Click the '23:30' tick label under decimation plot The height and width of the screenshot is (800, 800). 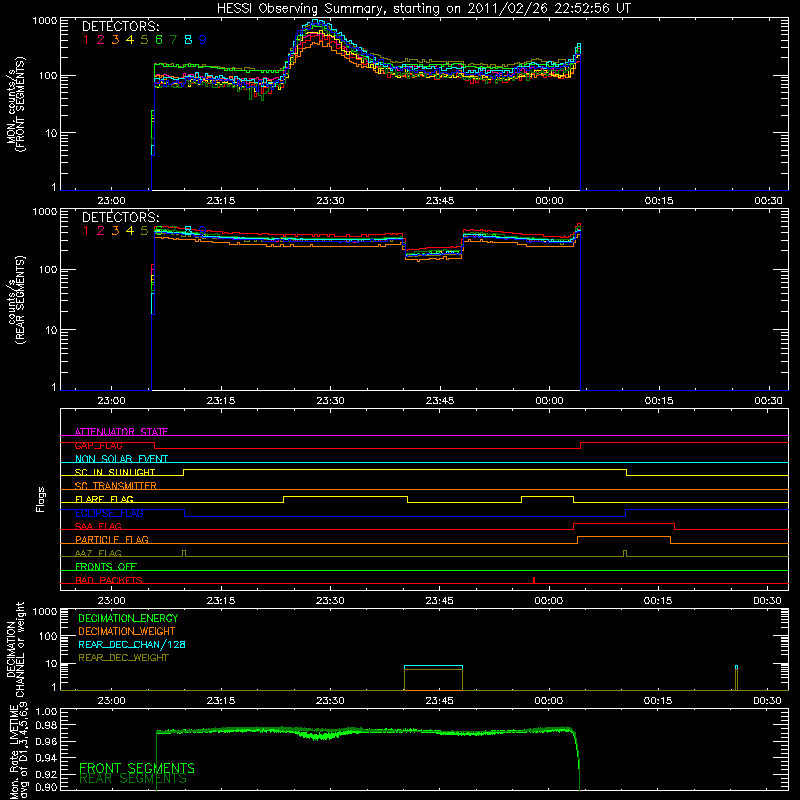[x=330, y=701]
